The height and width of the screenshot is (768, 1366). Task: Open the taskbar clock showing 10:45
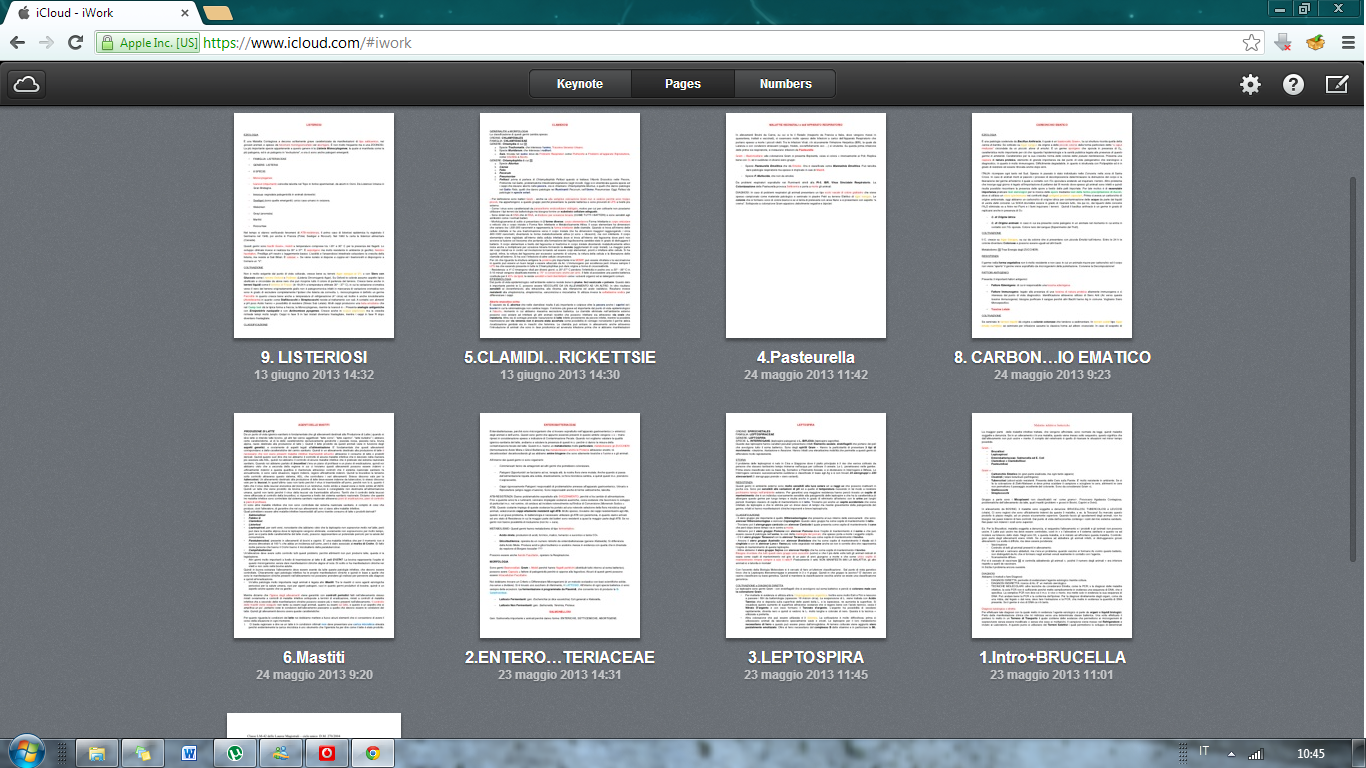tap(1310, 753)
